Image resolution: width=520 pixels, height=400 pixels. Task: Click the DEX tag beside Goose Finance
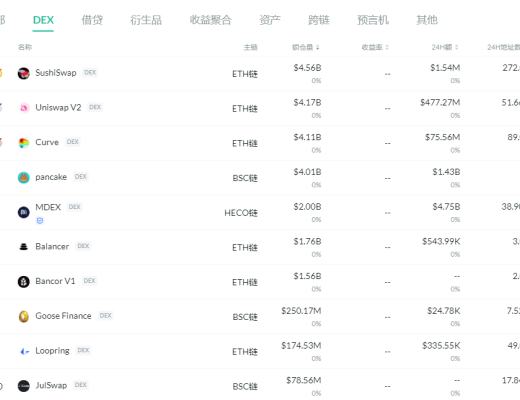106,315
